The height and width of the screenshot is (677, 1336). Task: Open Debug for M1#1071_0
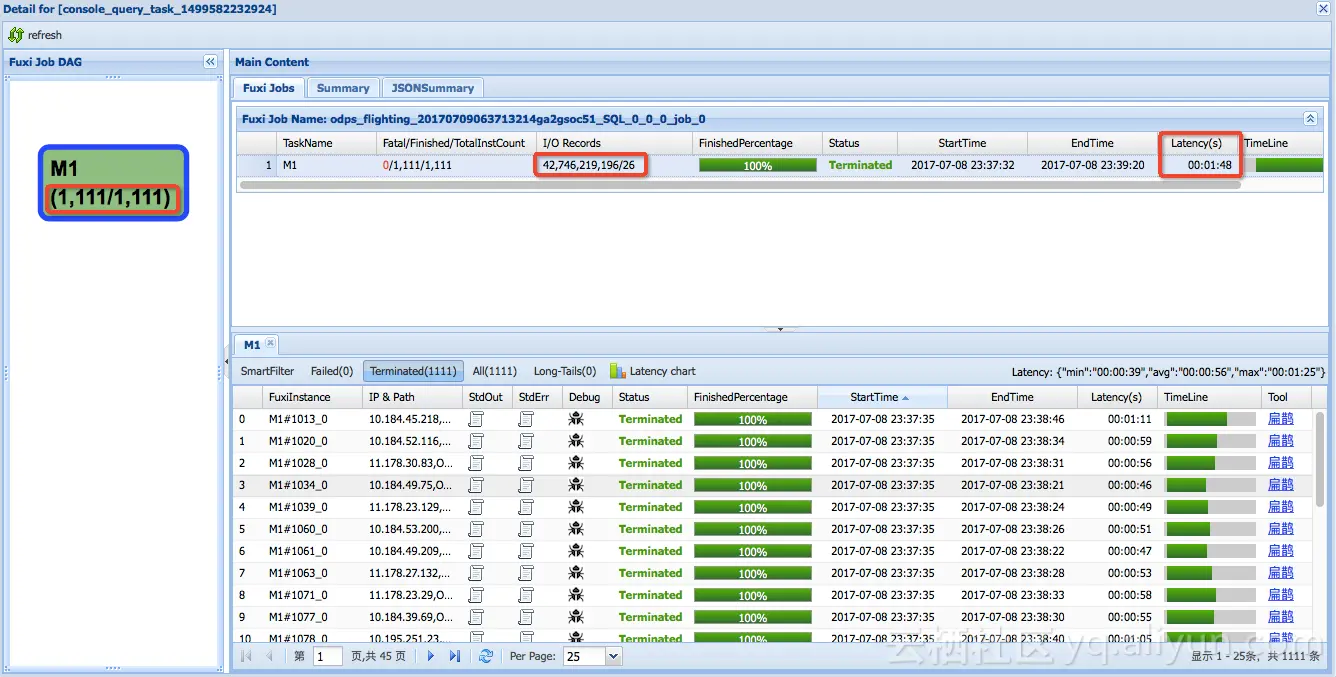click(x=576, y=595)
